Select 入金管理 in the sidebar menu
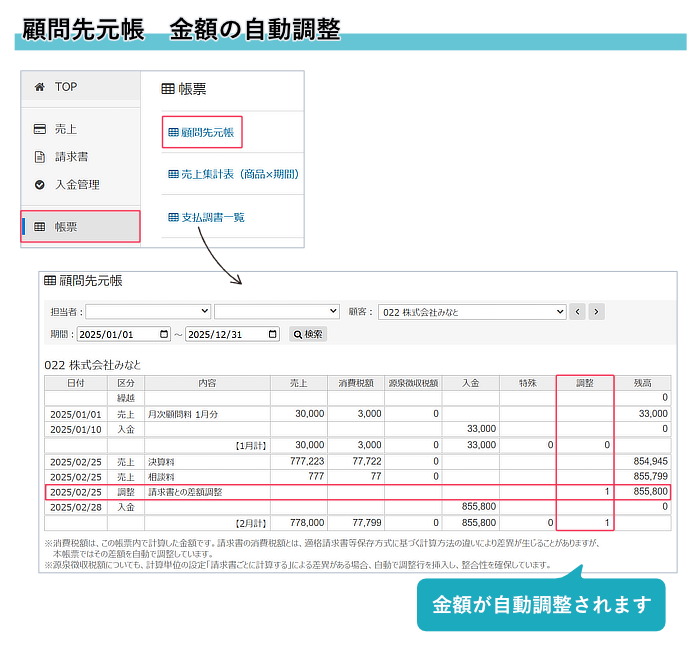The height and width of the screenshot is (650, 700). (x=77, y=185)
